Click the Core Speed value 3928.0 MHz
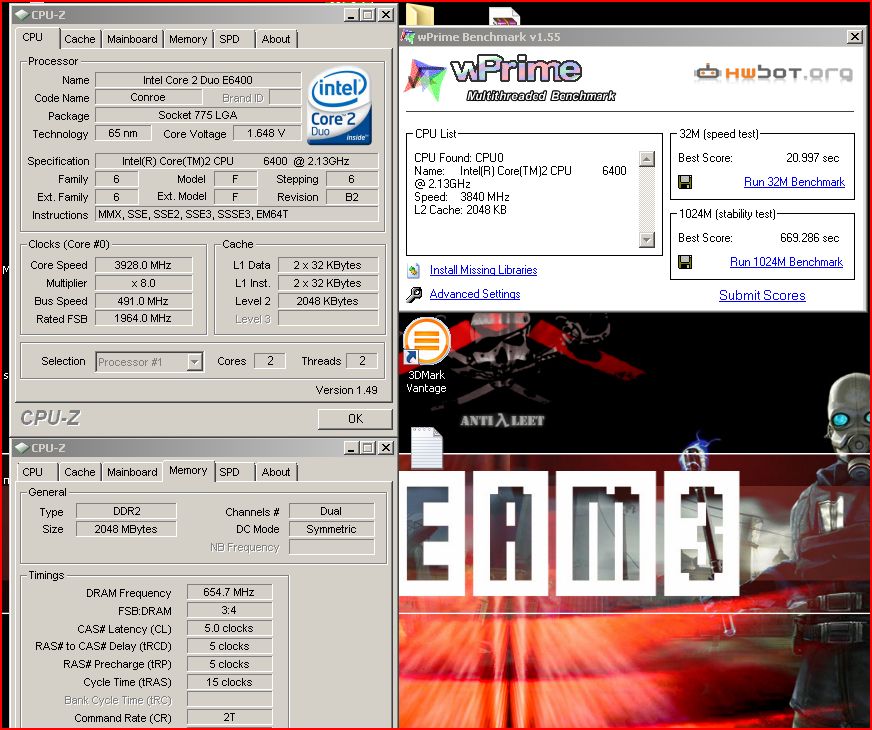872x730 pixels. (x=143, y=265)
